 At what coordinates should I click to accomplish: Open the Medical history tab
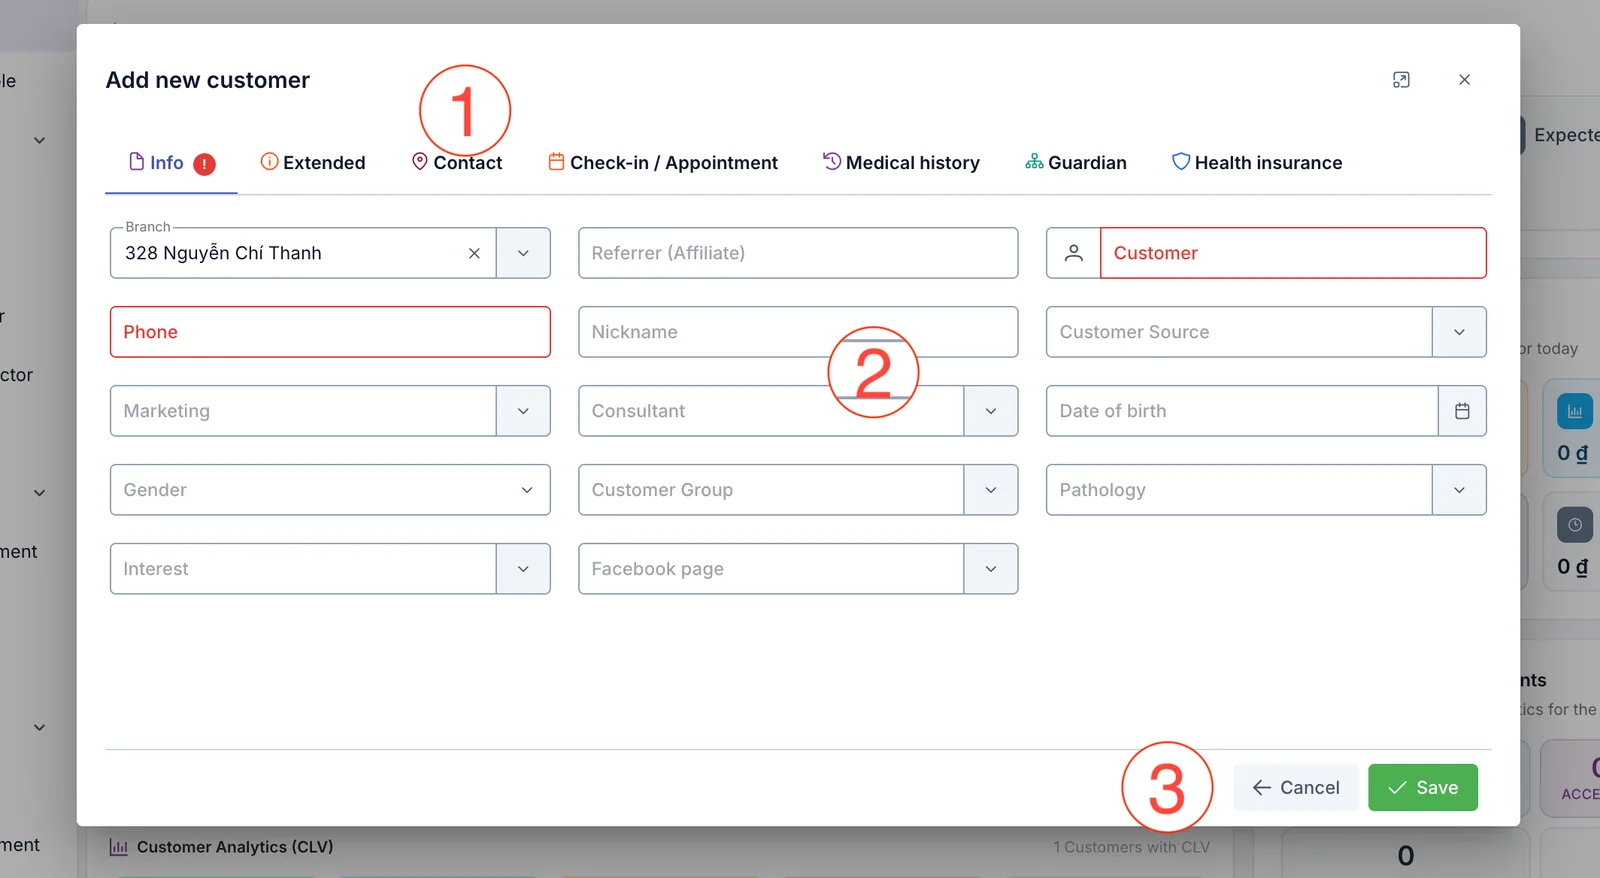coord(901,162)
